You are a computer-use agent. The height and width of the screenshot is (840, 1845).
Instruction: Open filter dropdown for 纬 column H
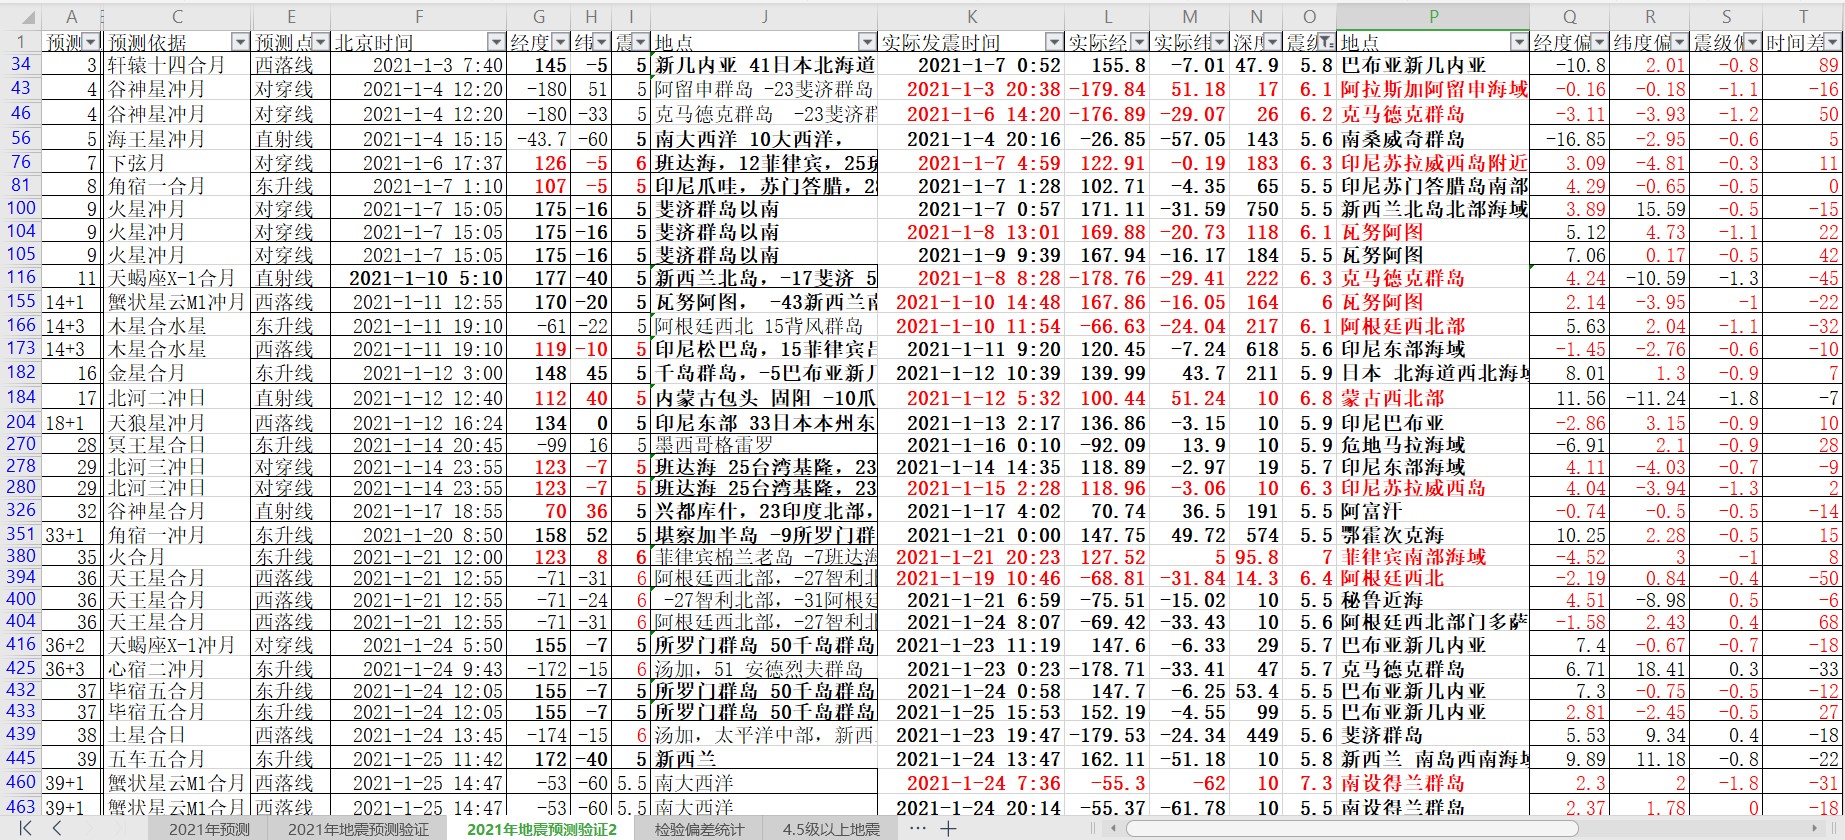(x=602, y=42)
